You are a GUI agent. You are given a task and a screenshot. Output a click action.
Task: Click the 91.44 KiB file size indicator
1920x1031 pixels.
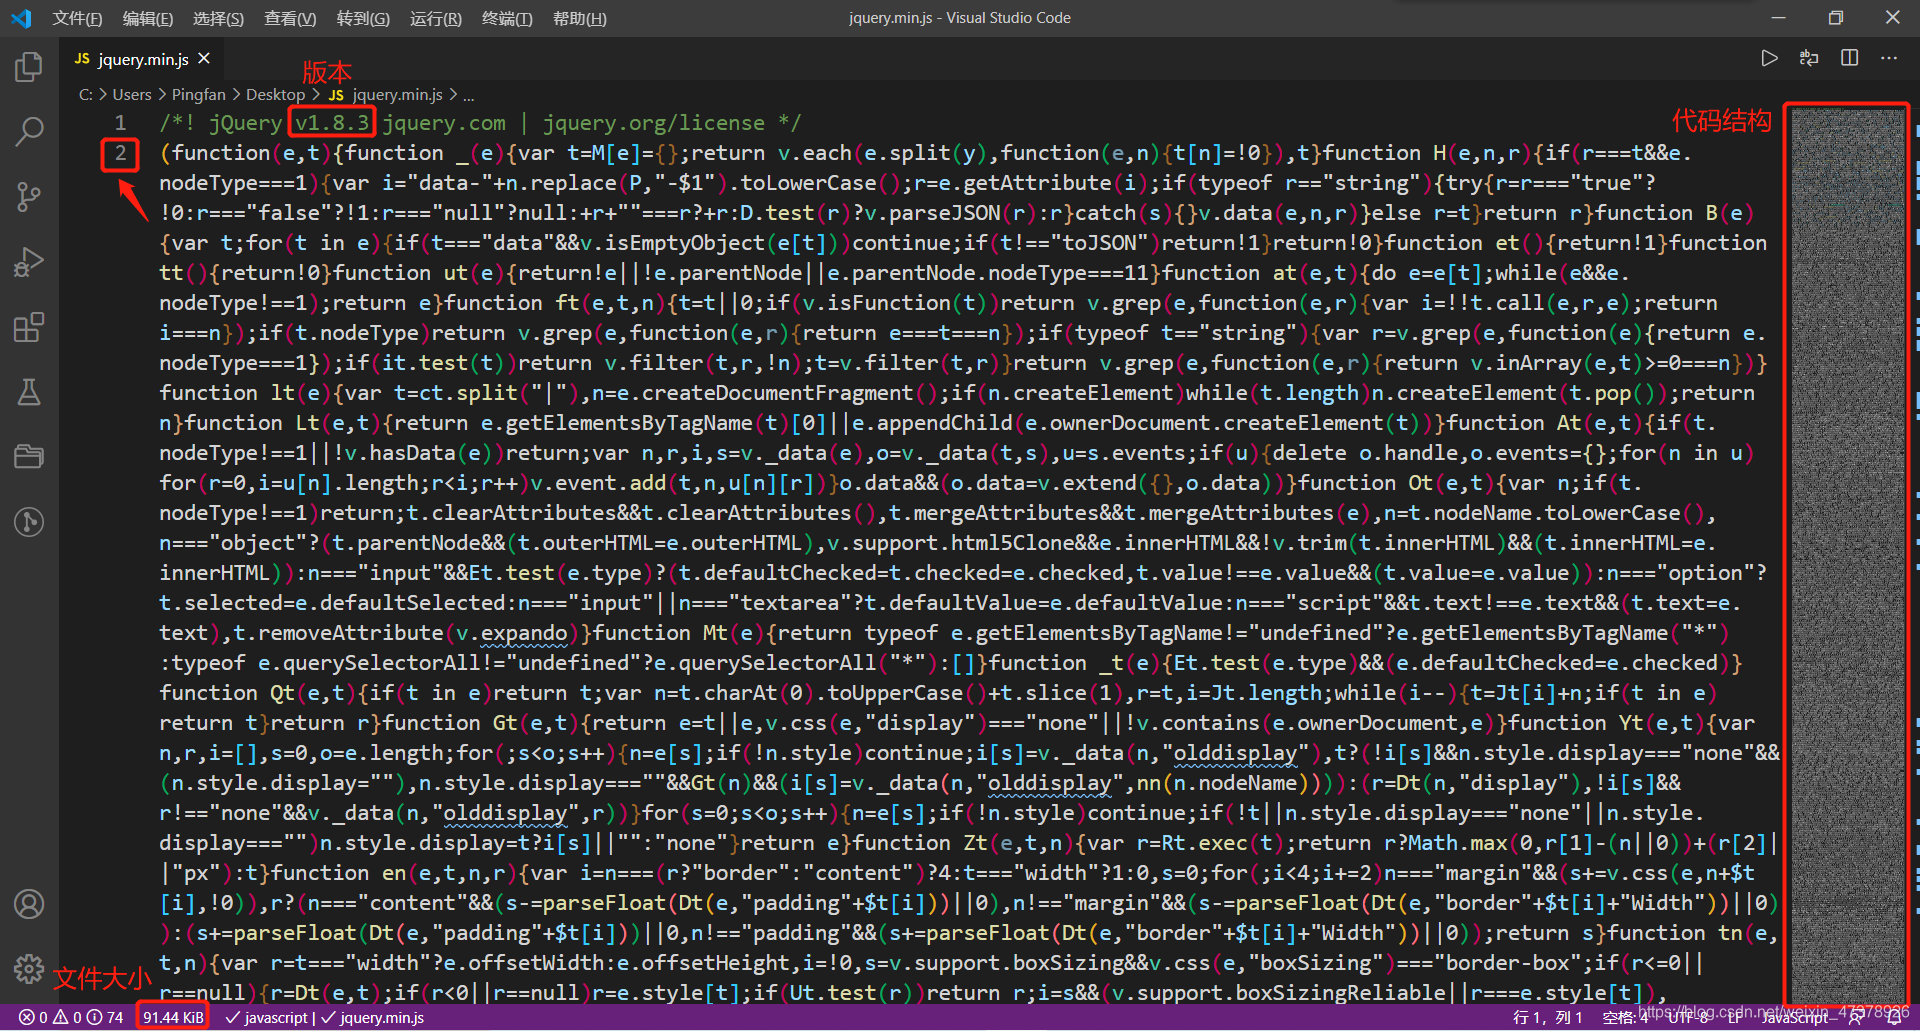(173, 1017)
